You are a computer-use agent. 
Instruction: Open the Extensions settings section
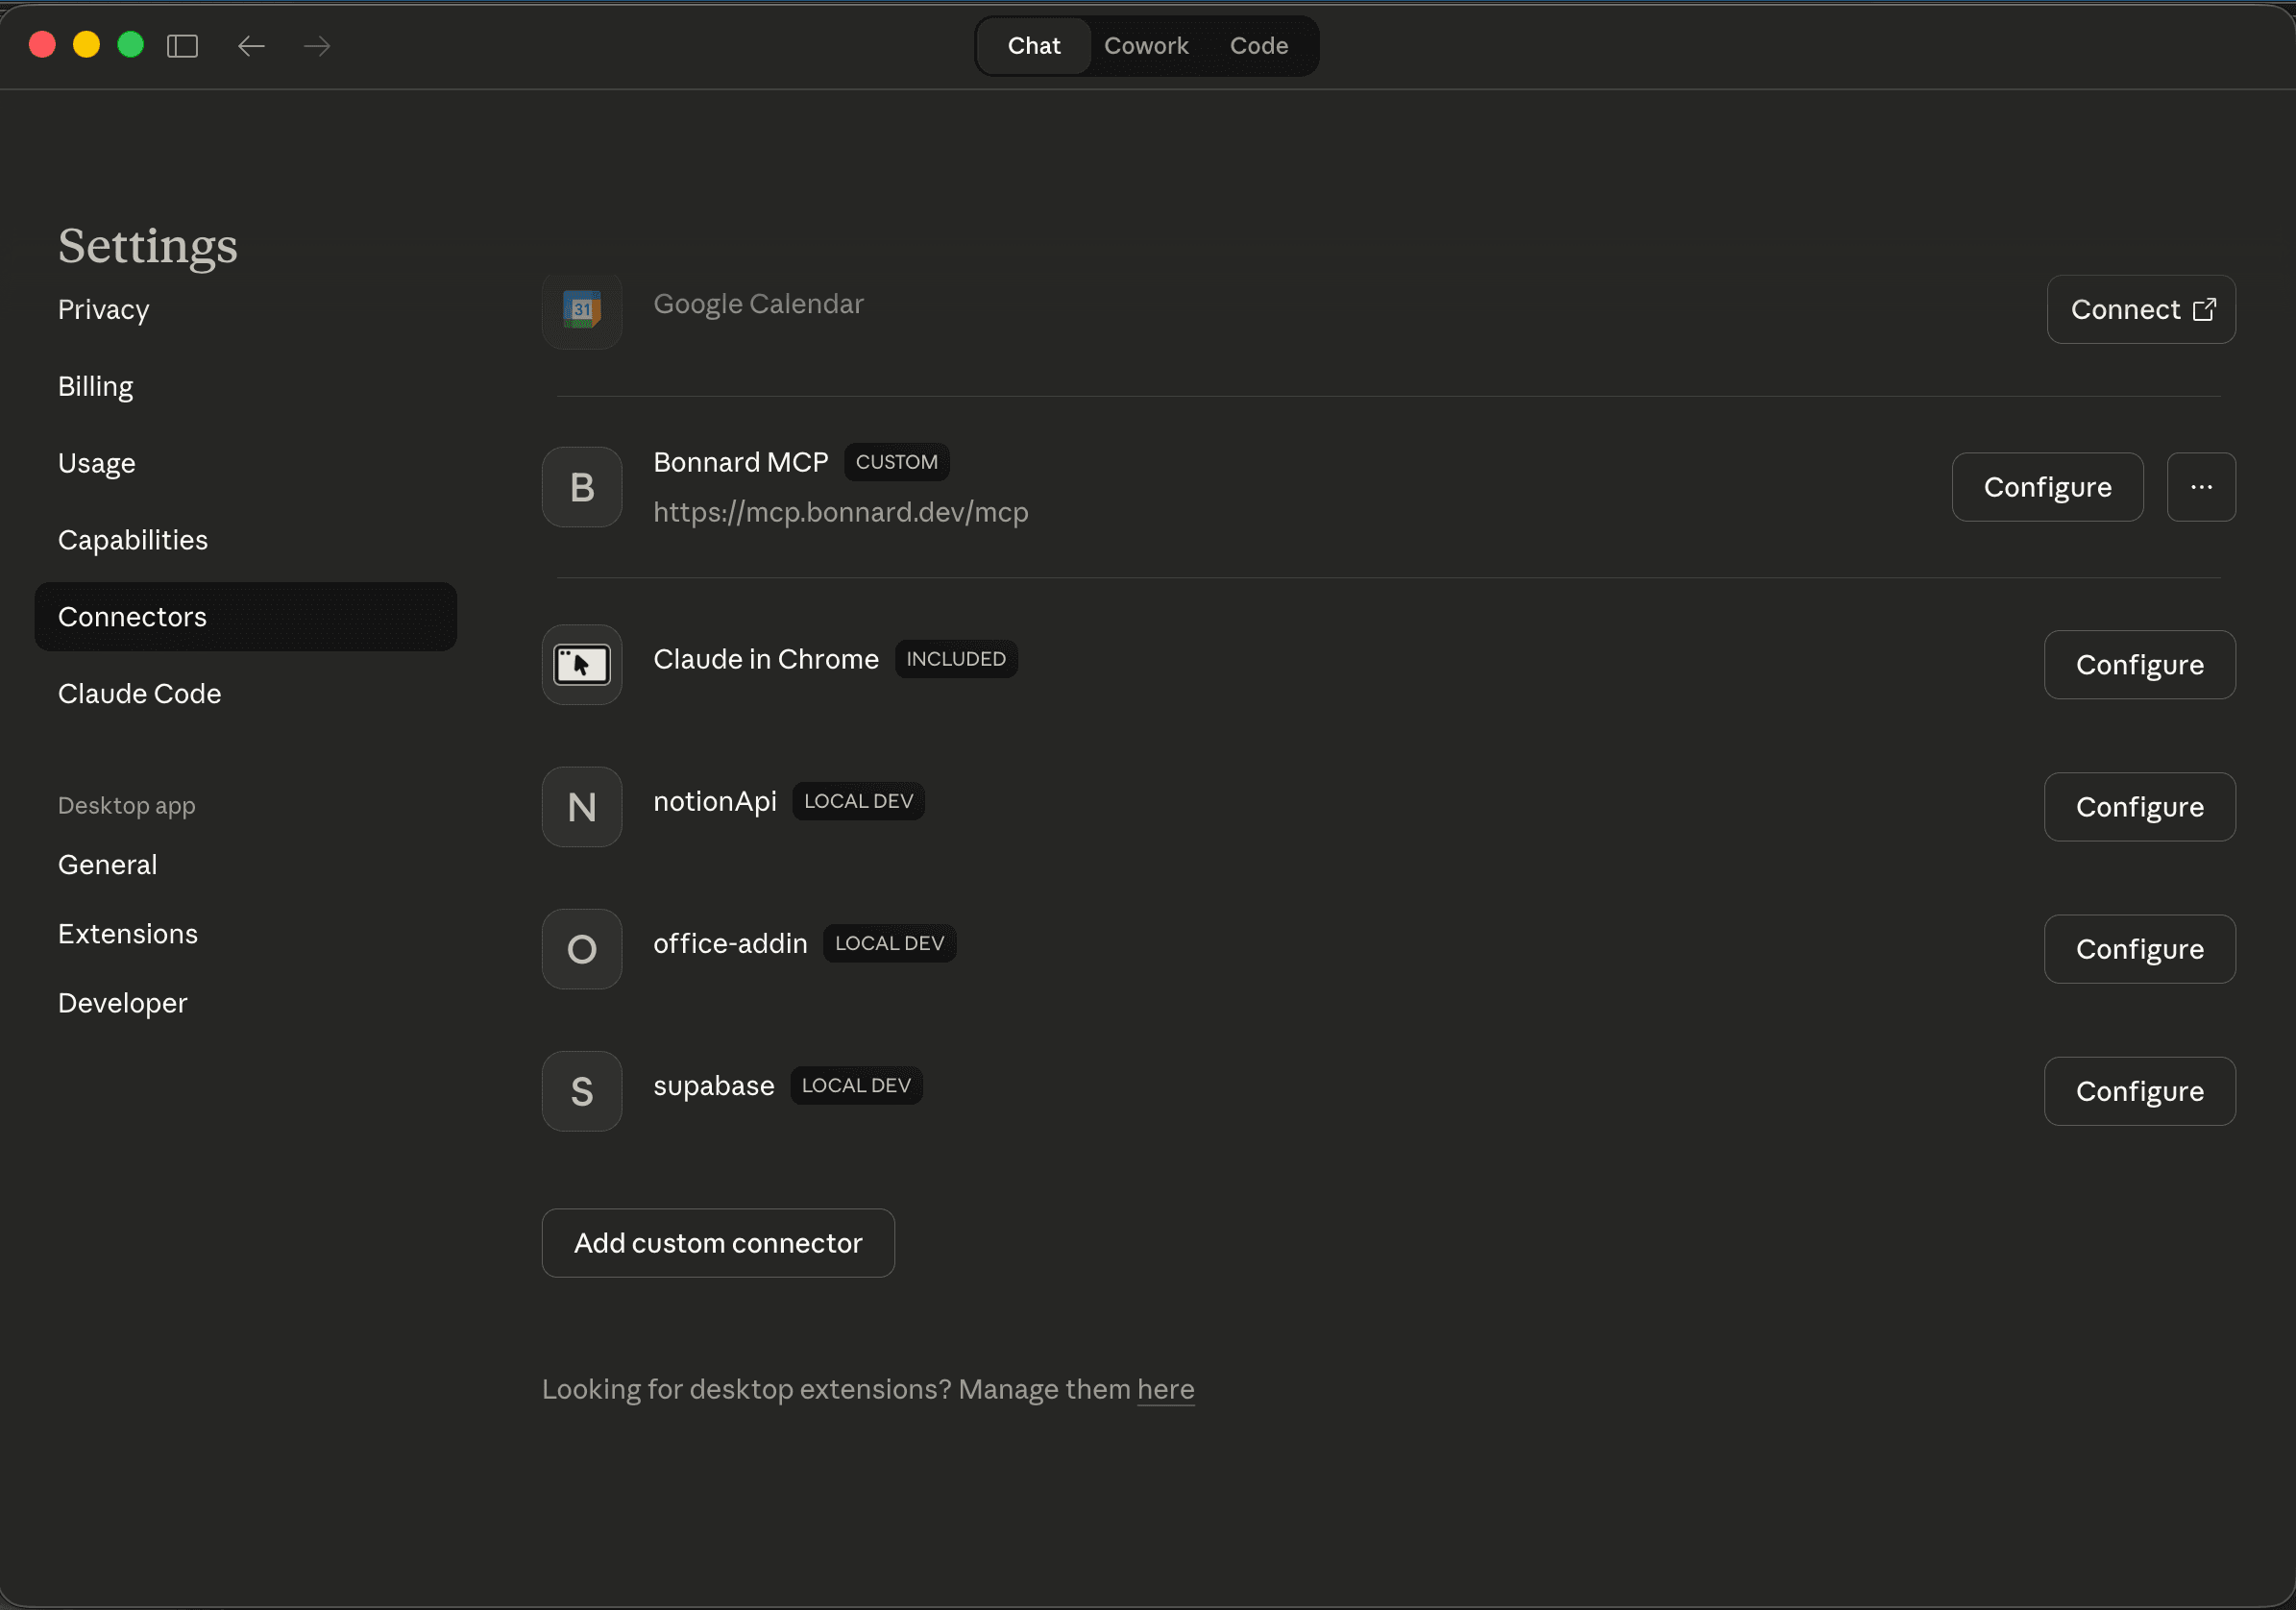click(x=127, y=933)
